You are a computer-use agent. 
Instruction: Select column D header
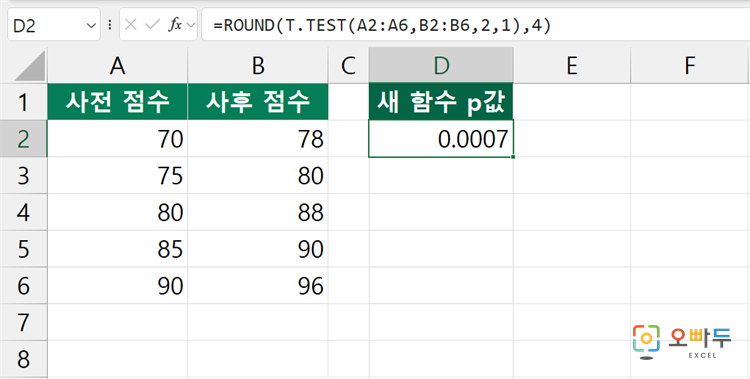[441, 66]
